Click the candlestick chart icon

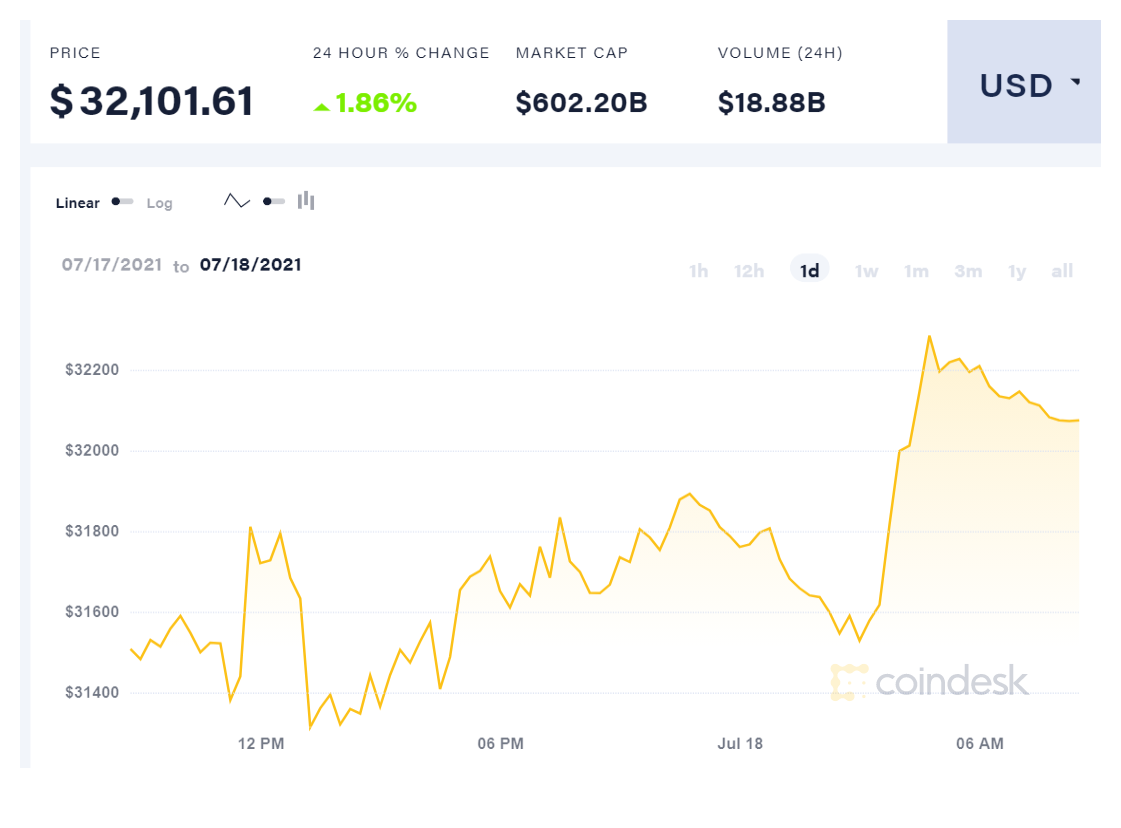point(306,201)
